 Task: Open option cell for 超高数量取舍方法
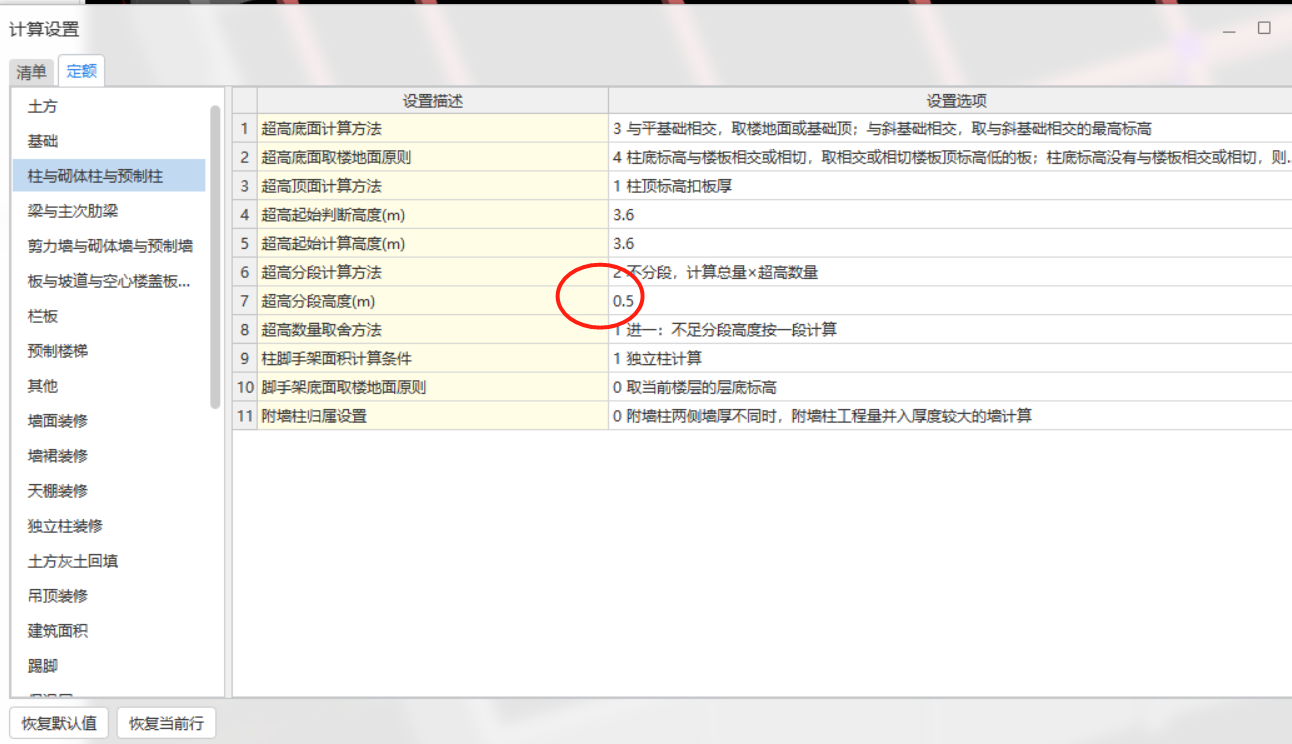click(950, 330)
